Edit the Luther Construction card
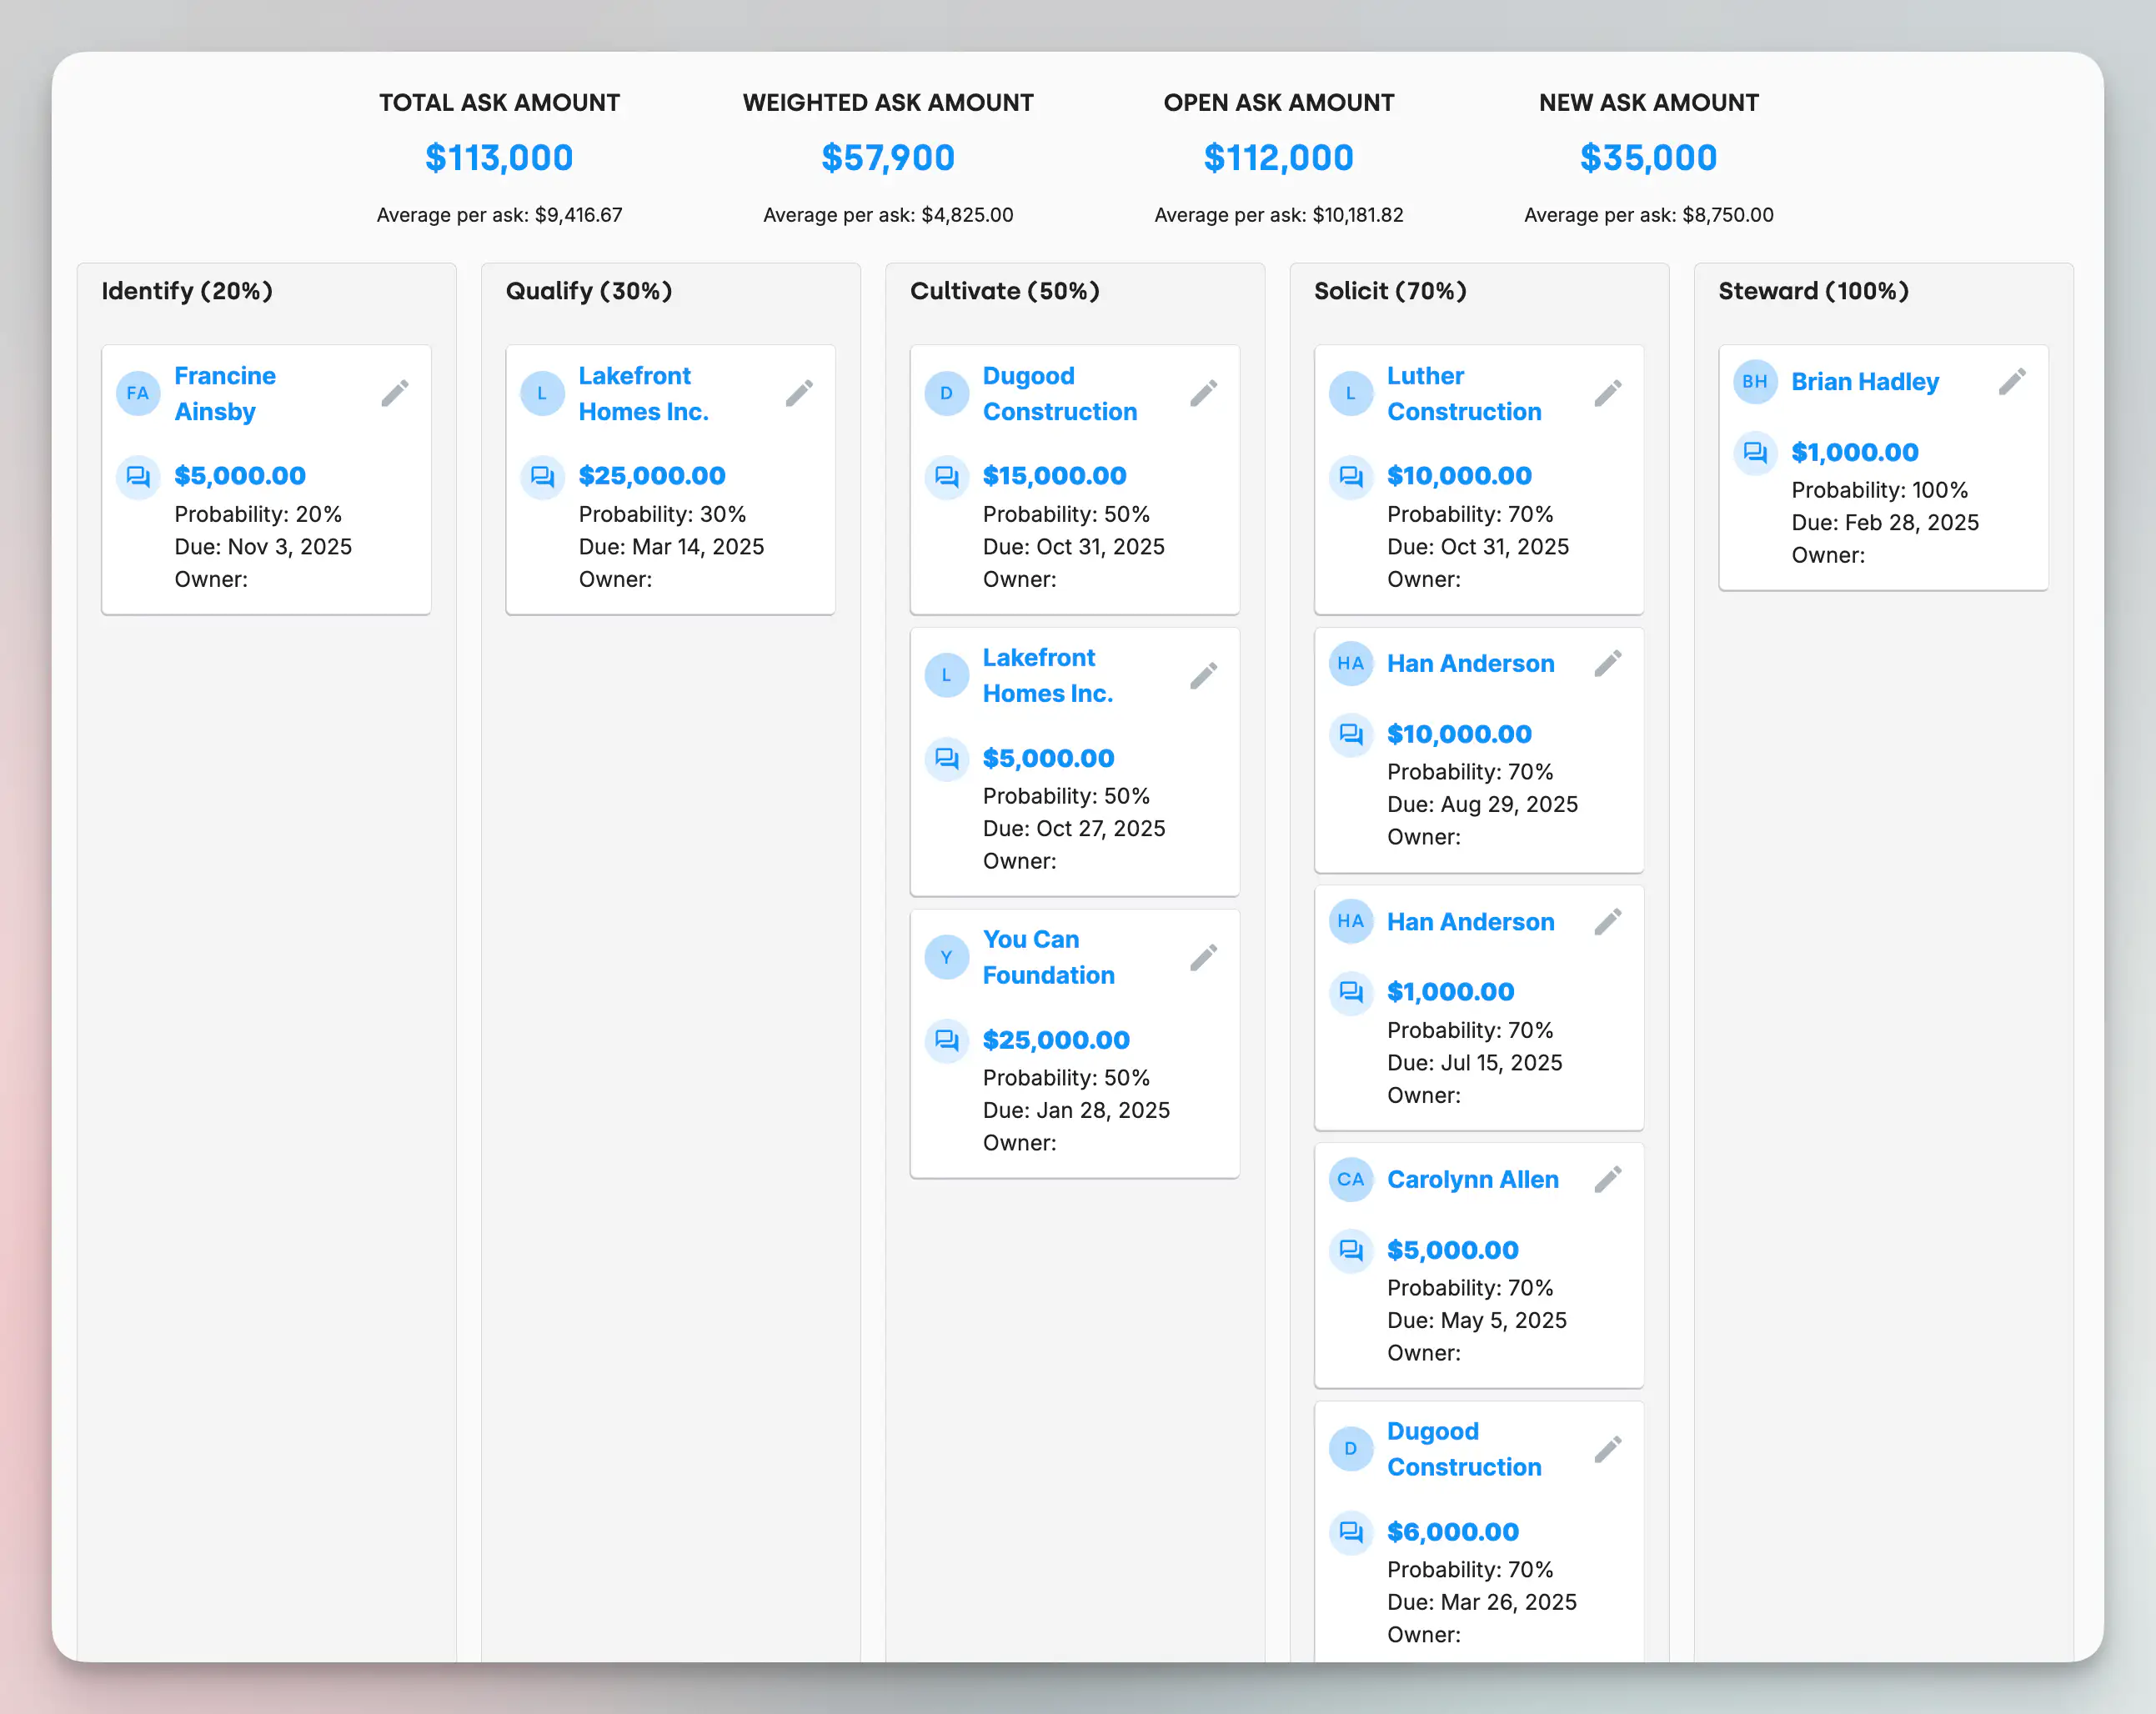This screenshot has height=1714, width=2156. pyautogui.click(x=1607, y=393)
